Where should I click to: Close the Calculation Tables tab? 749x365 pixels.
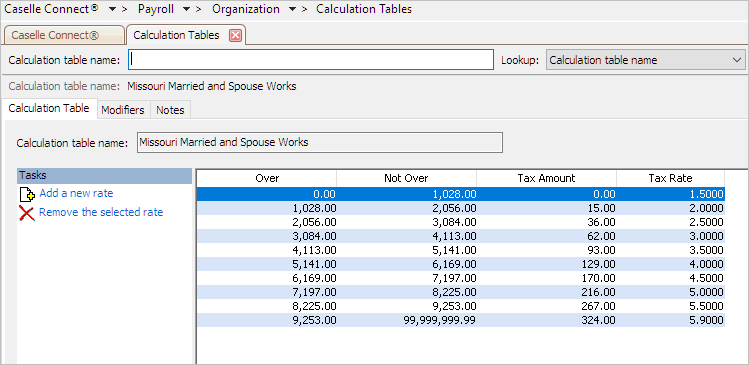pos(235,35)
